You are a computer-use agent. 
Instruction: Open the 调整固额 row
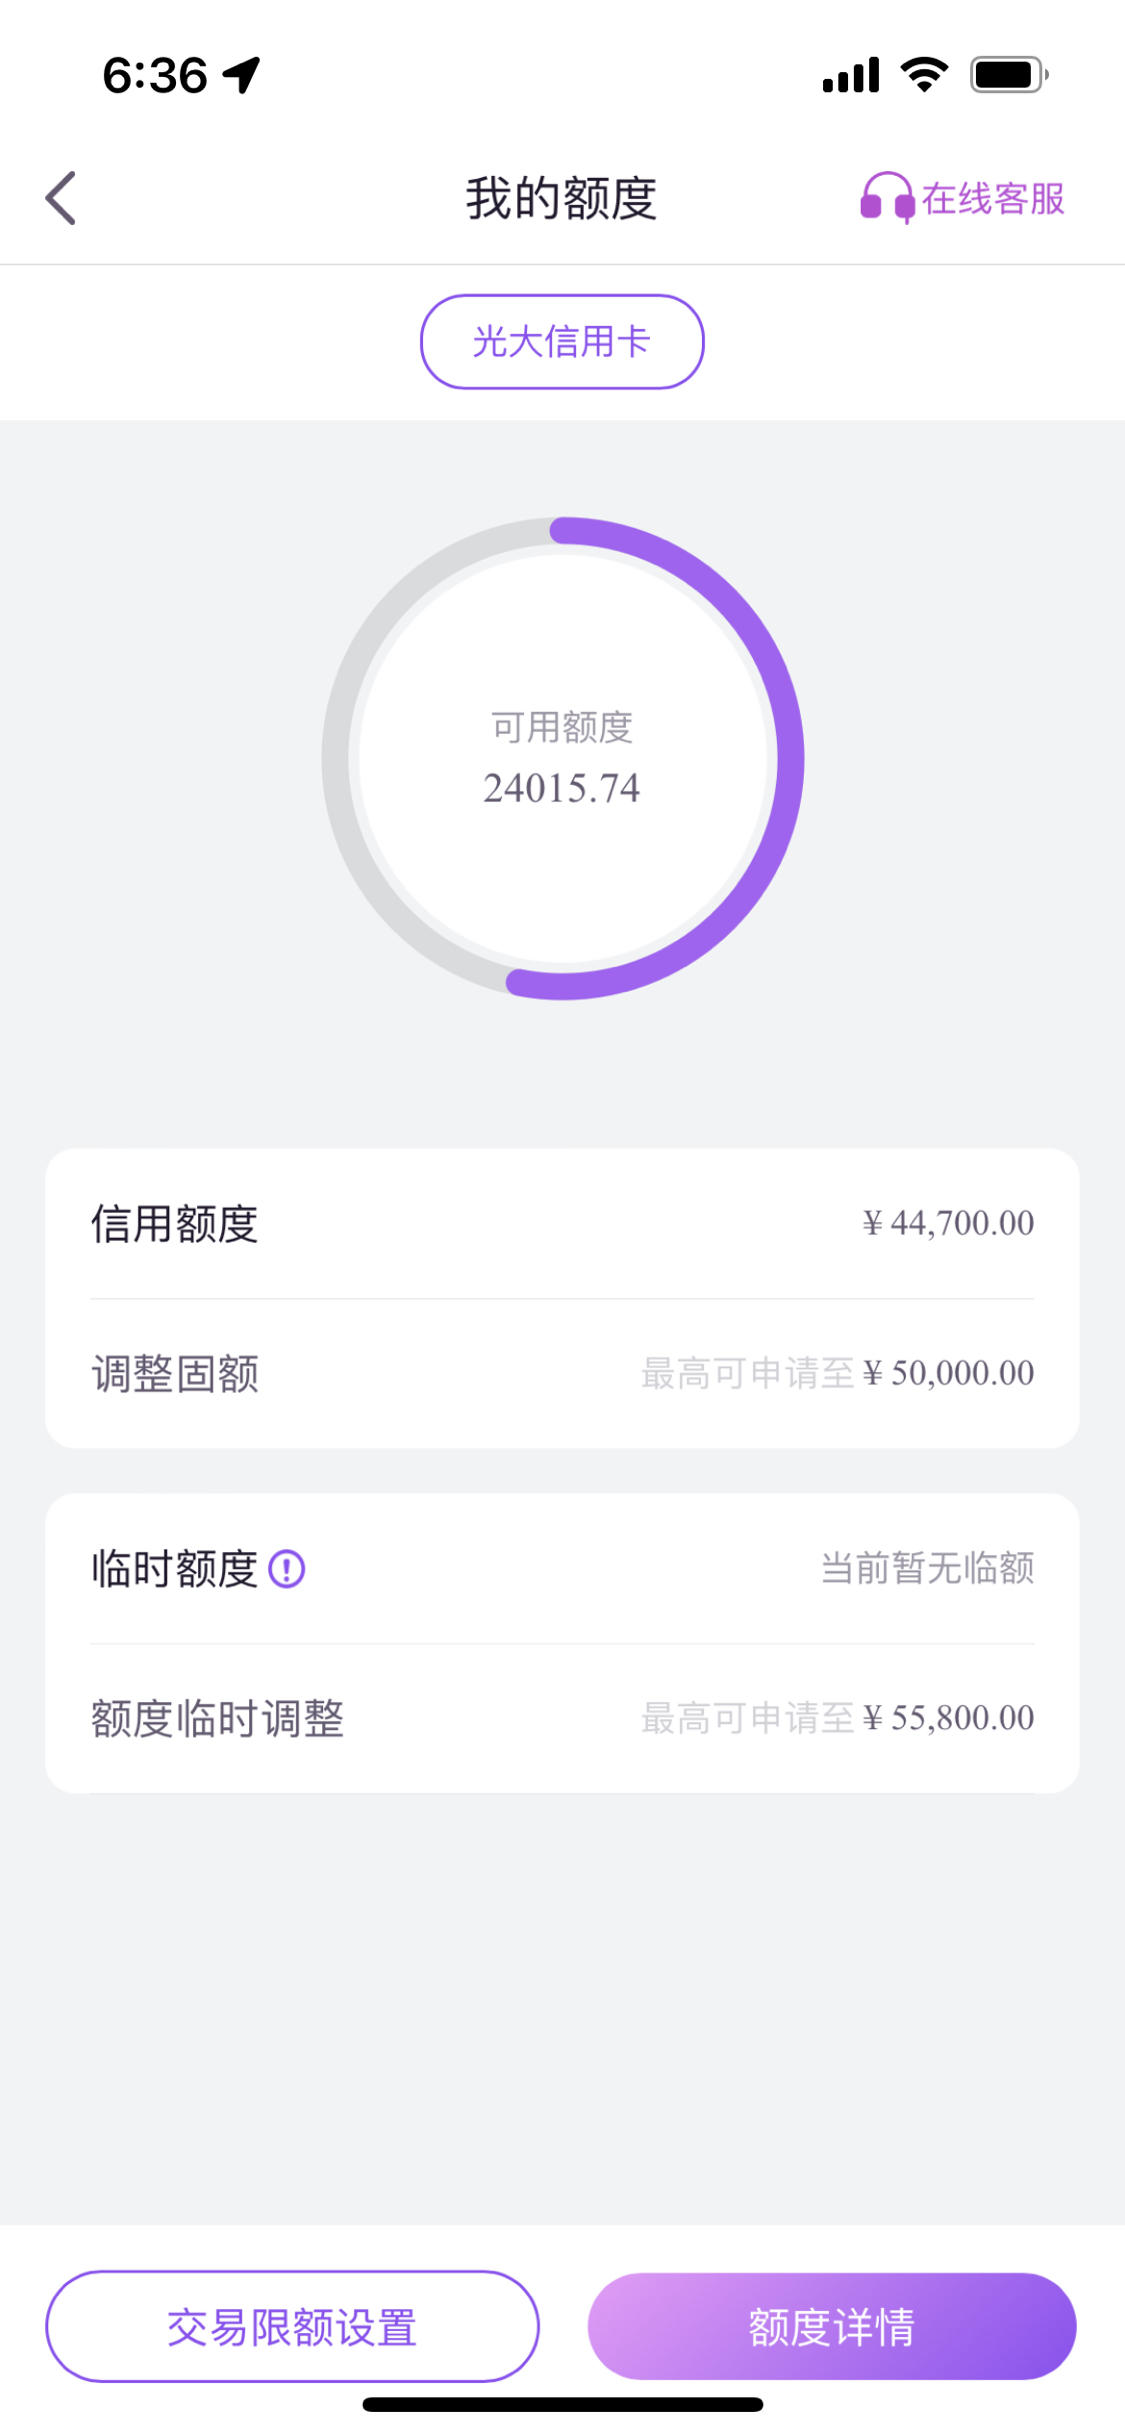(562, 1373)
